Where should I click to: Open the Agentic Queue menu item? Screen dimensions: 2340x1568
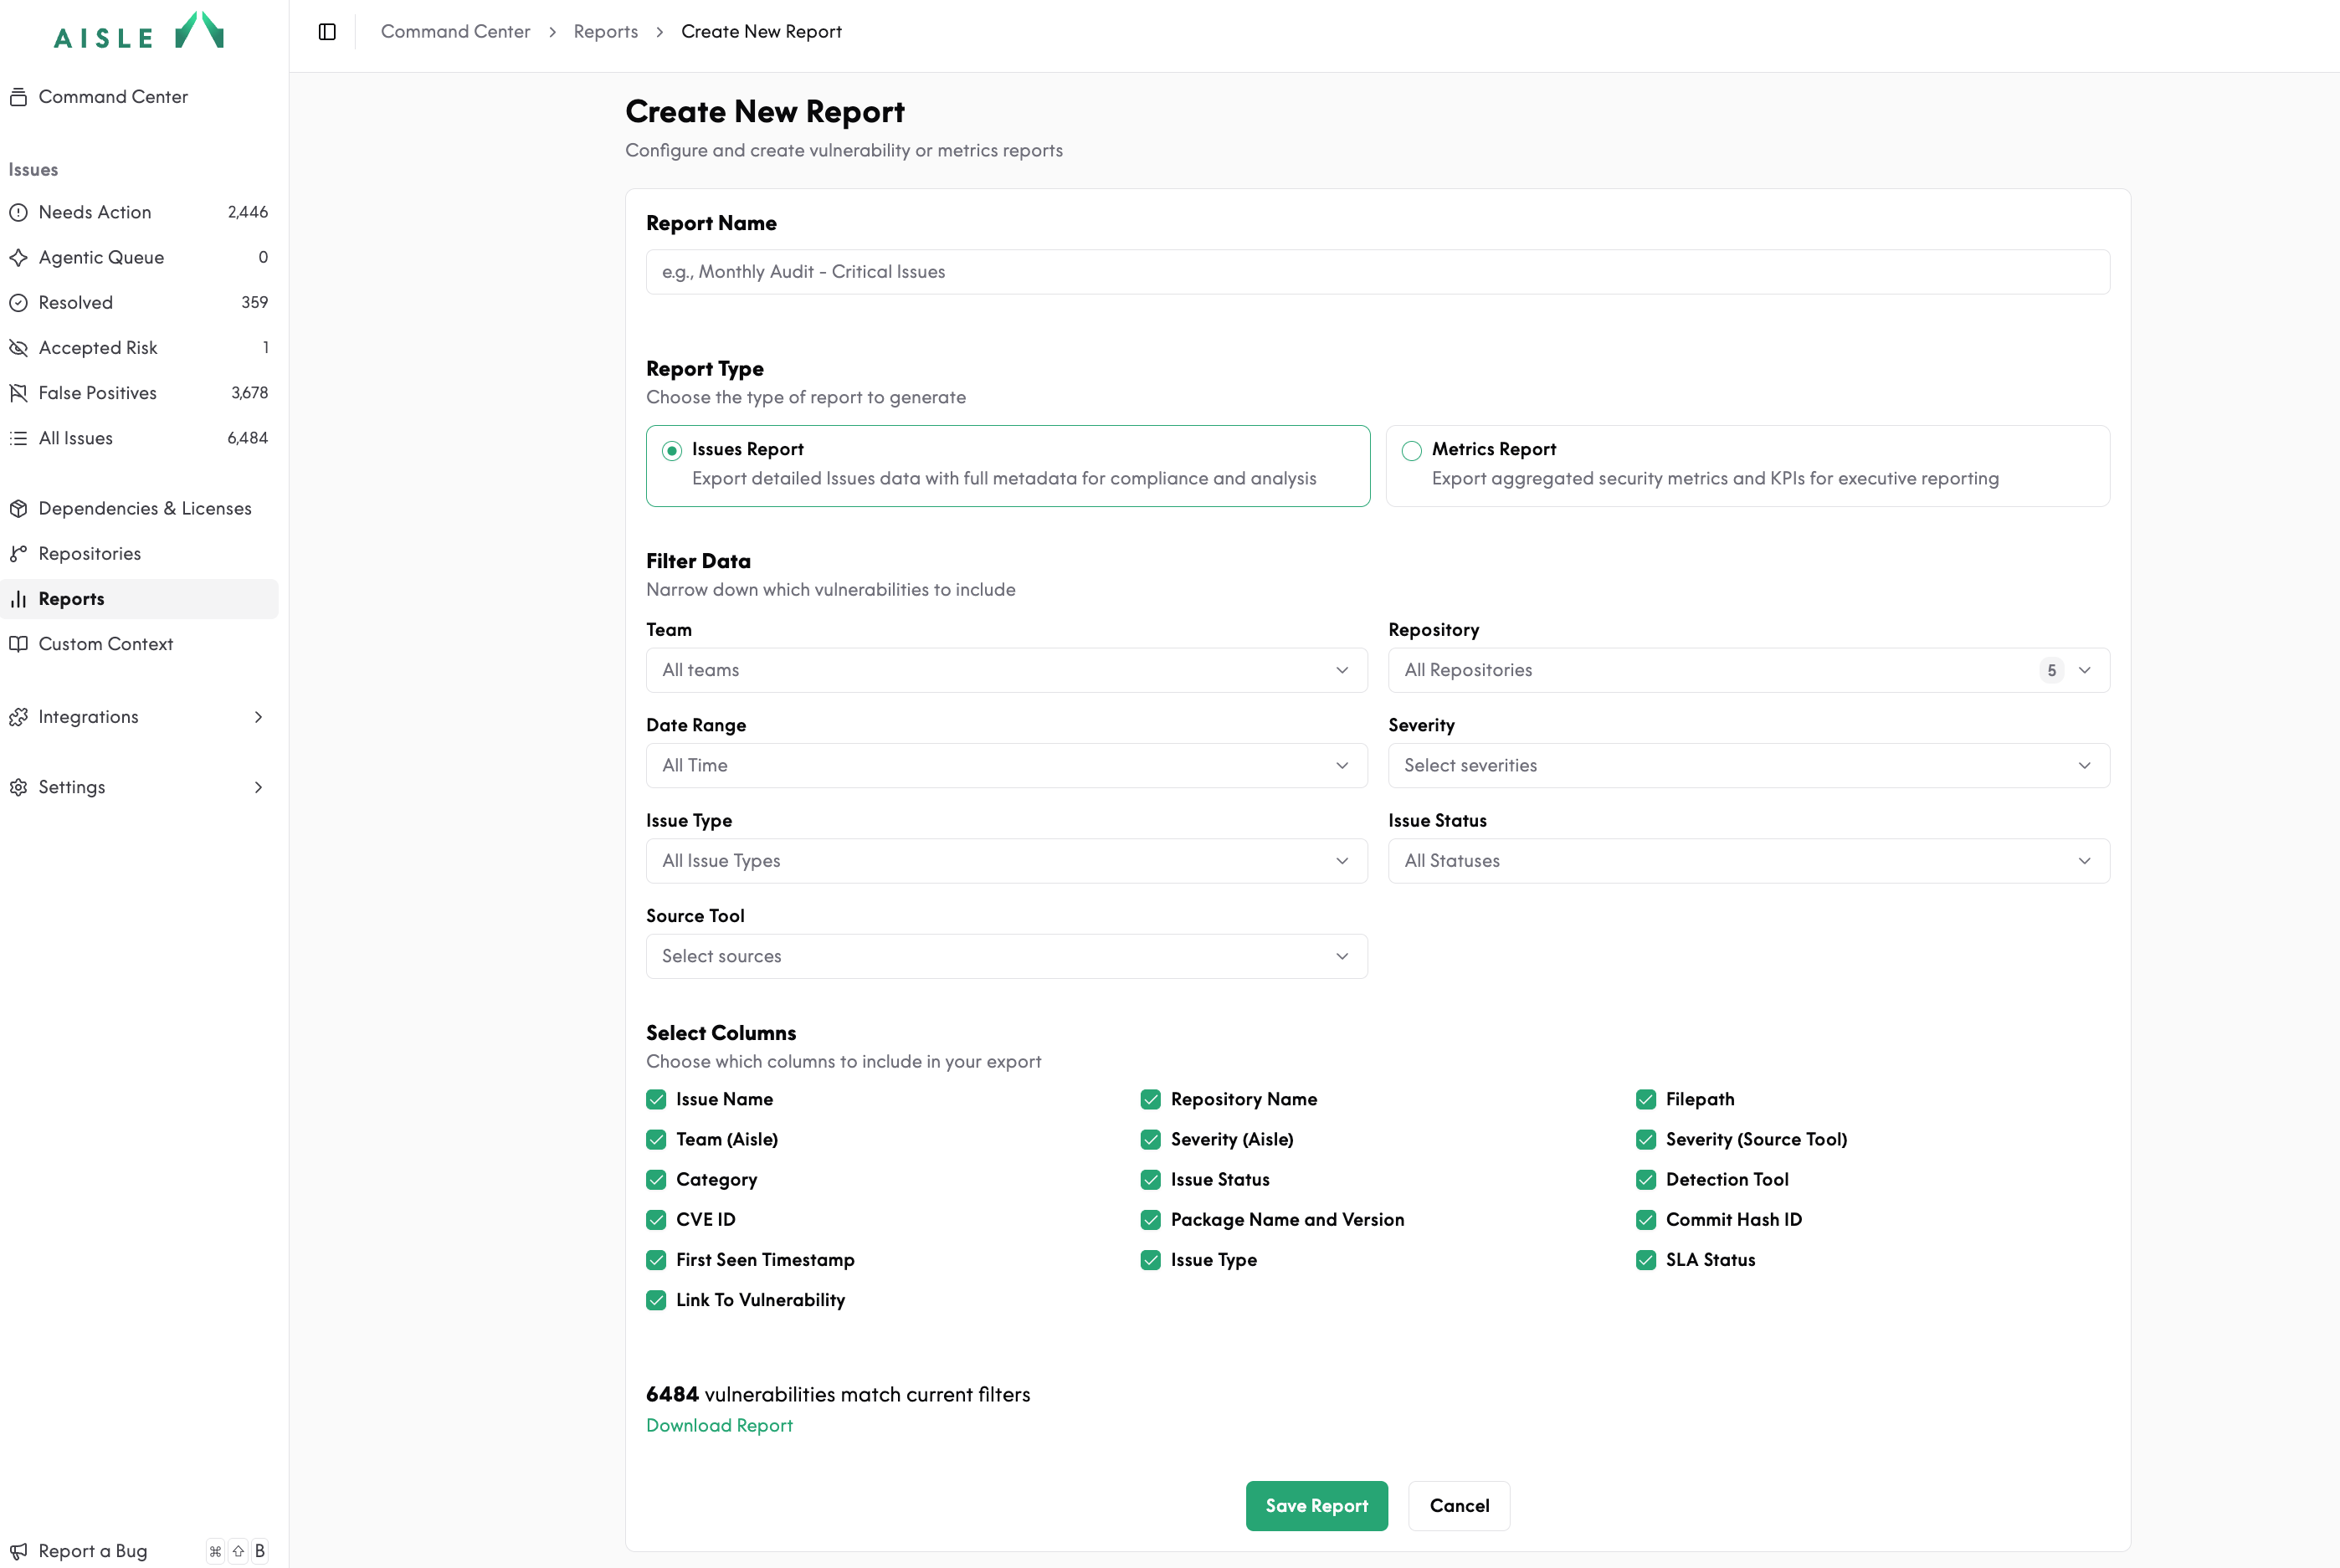pyautogui.click(x=139, y=257)
